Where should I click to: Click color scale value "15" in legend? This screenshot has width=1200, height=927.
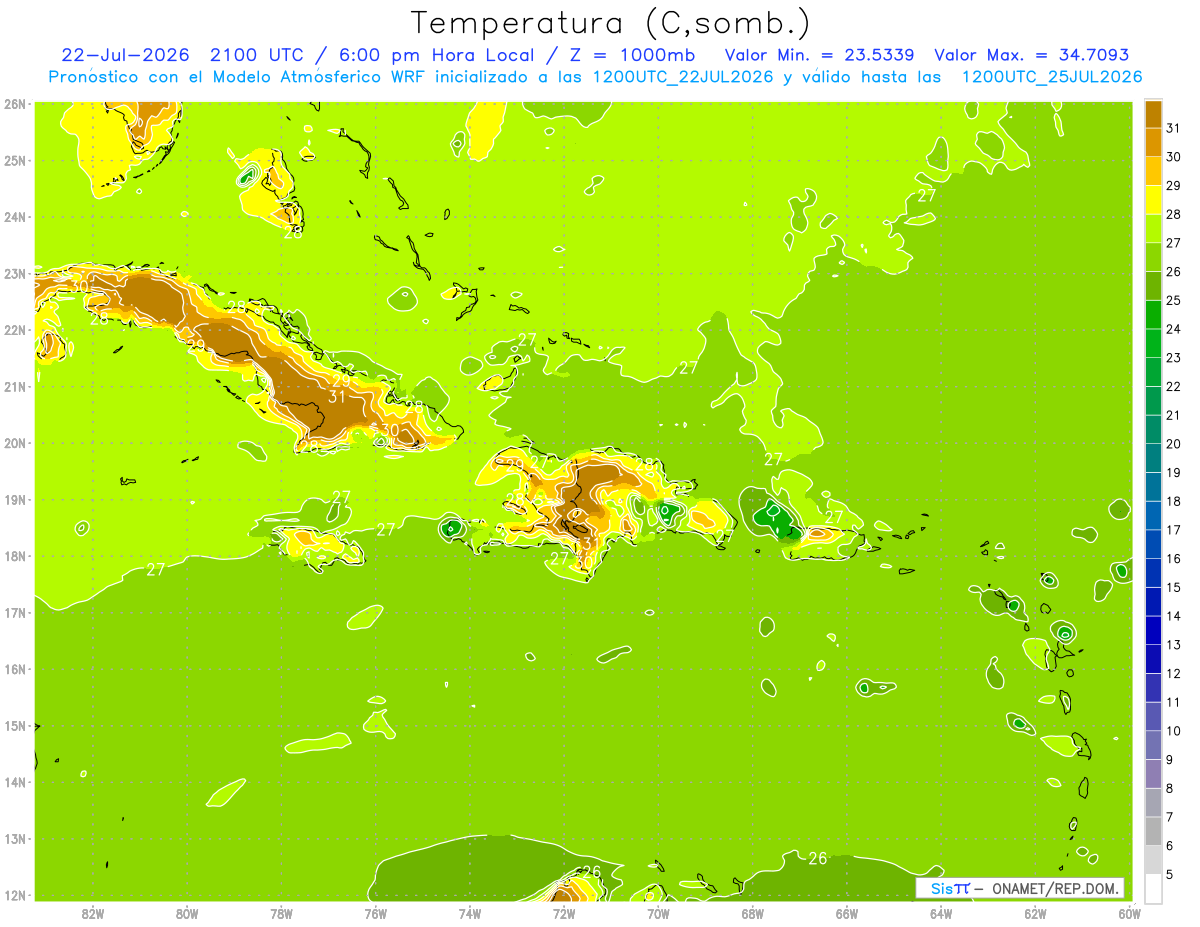coord(1173,588)
